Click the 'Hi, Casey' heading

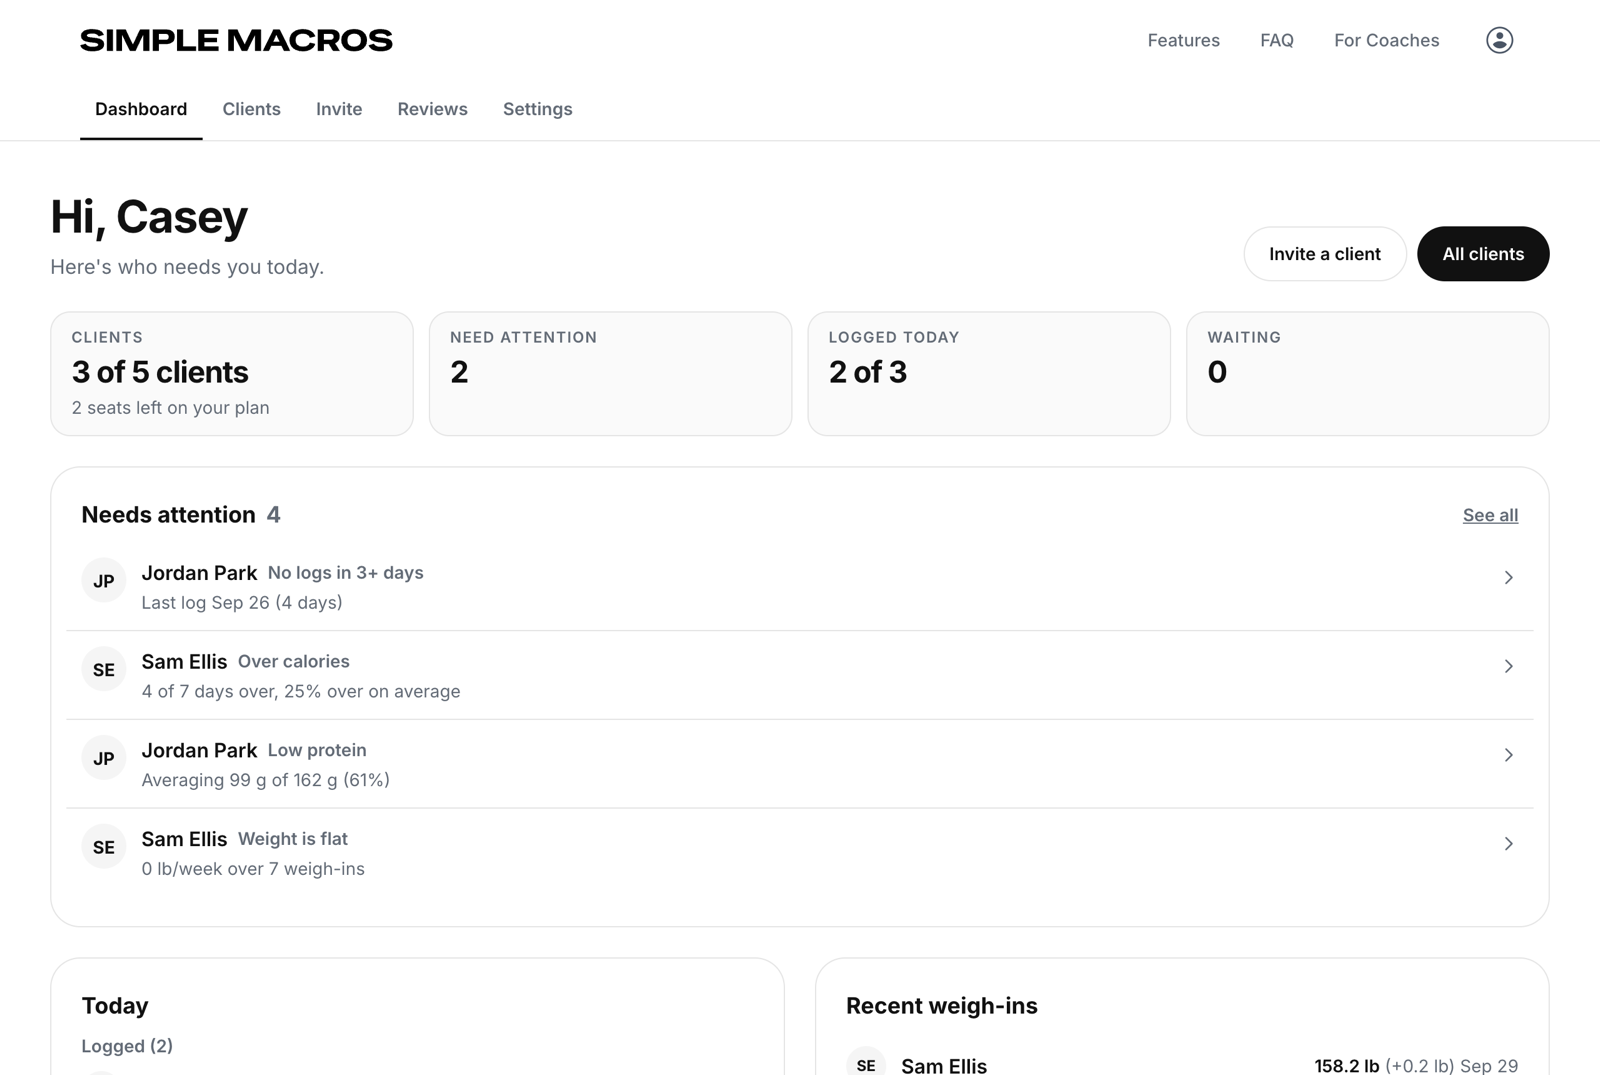click(149, 217)
